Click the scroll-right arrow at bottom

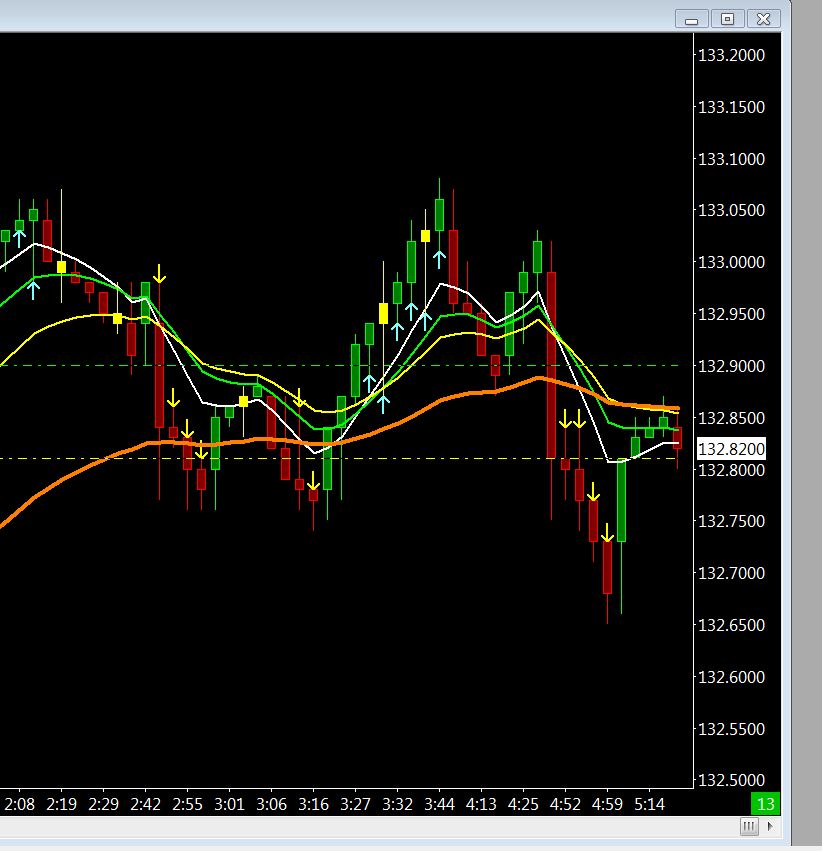[x=770, y=827]
